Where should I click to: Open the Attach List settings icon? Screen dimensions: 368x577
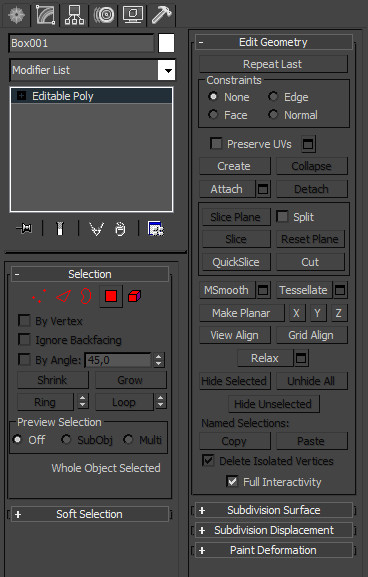(x=263, y=189)
